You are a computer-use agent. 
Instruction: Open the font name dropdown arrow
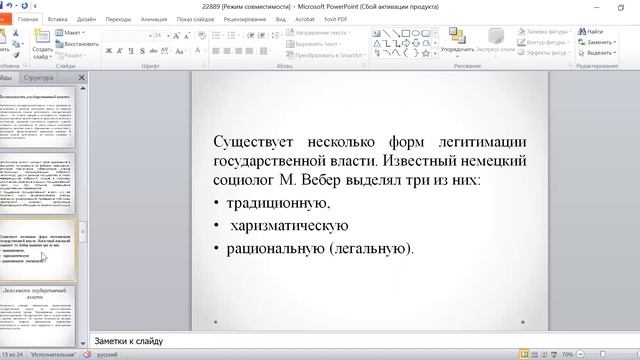click(150, 36)
